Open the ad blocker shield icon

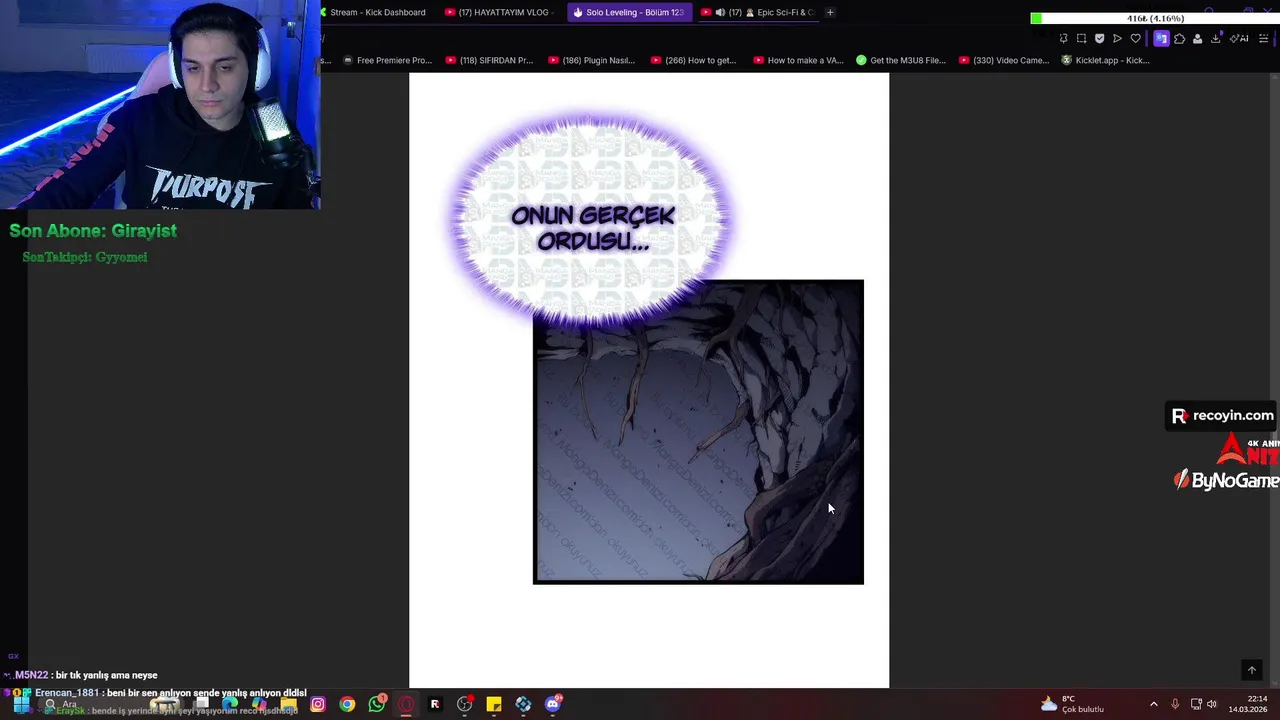1099,39
